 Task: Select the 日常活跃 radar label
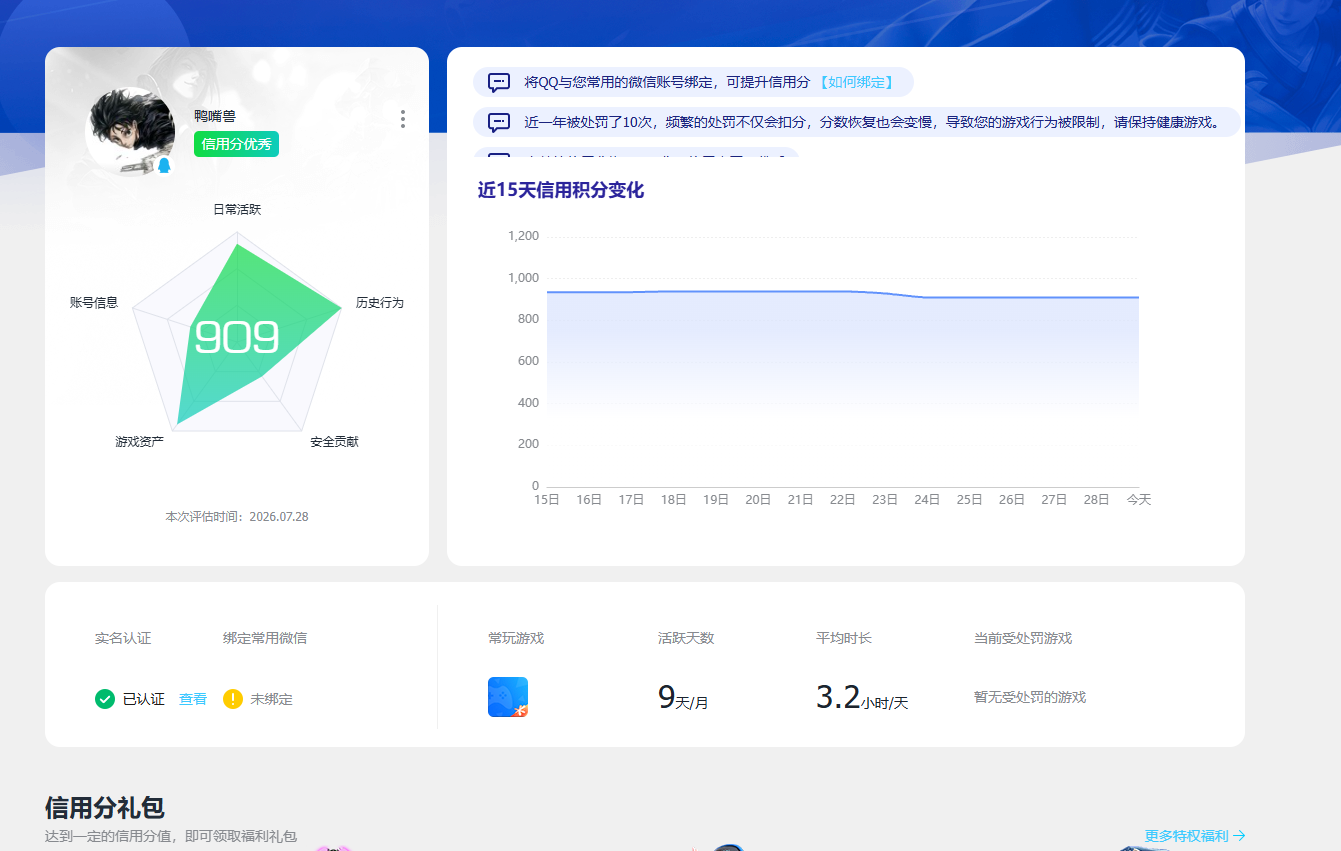pyautogui.click(x=237, y=209)
